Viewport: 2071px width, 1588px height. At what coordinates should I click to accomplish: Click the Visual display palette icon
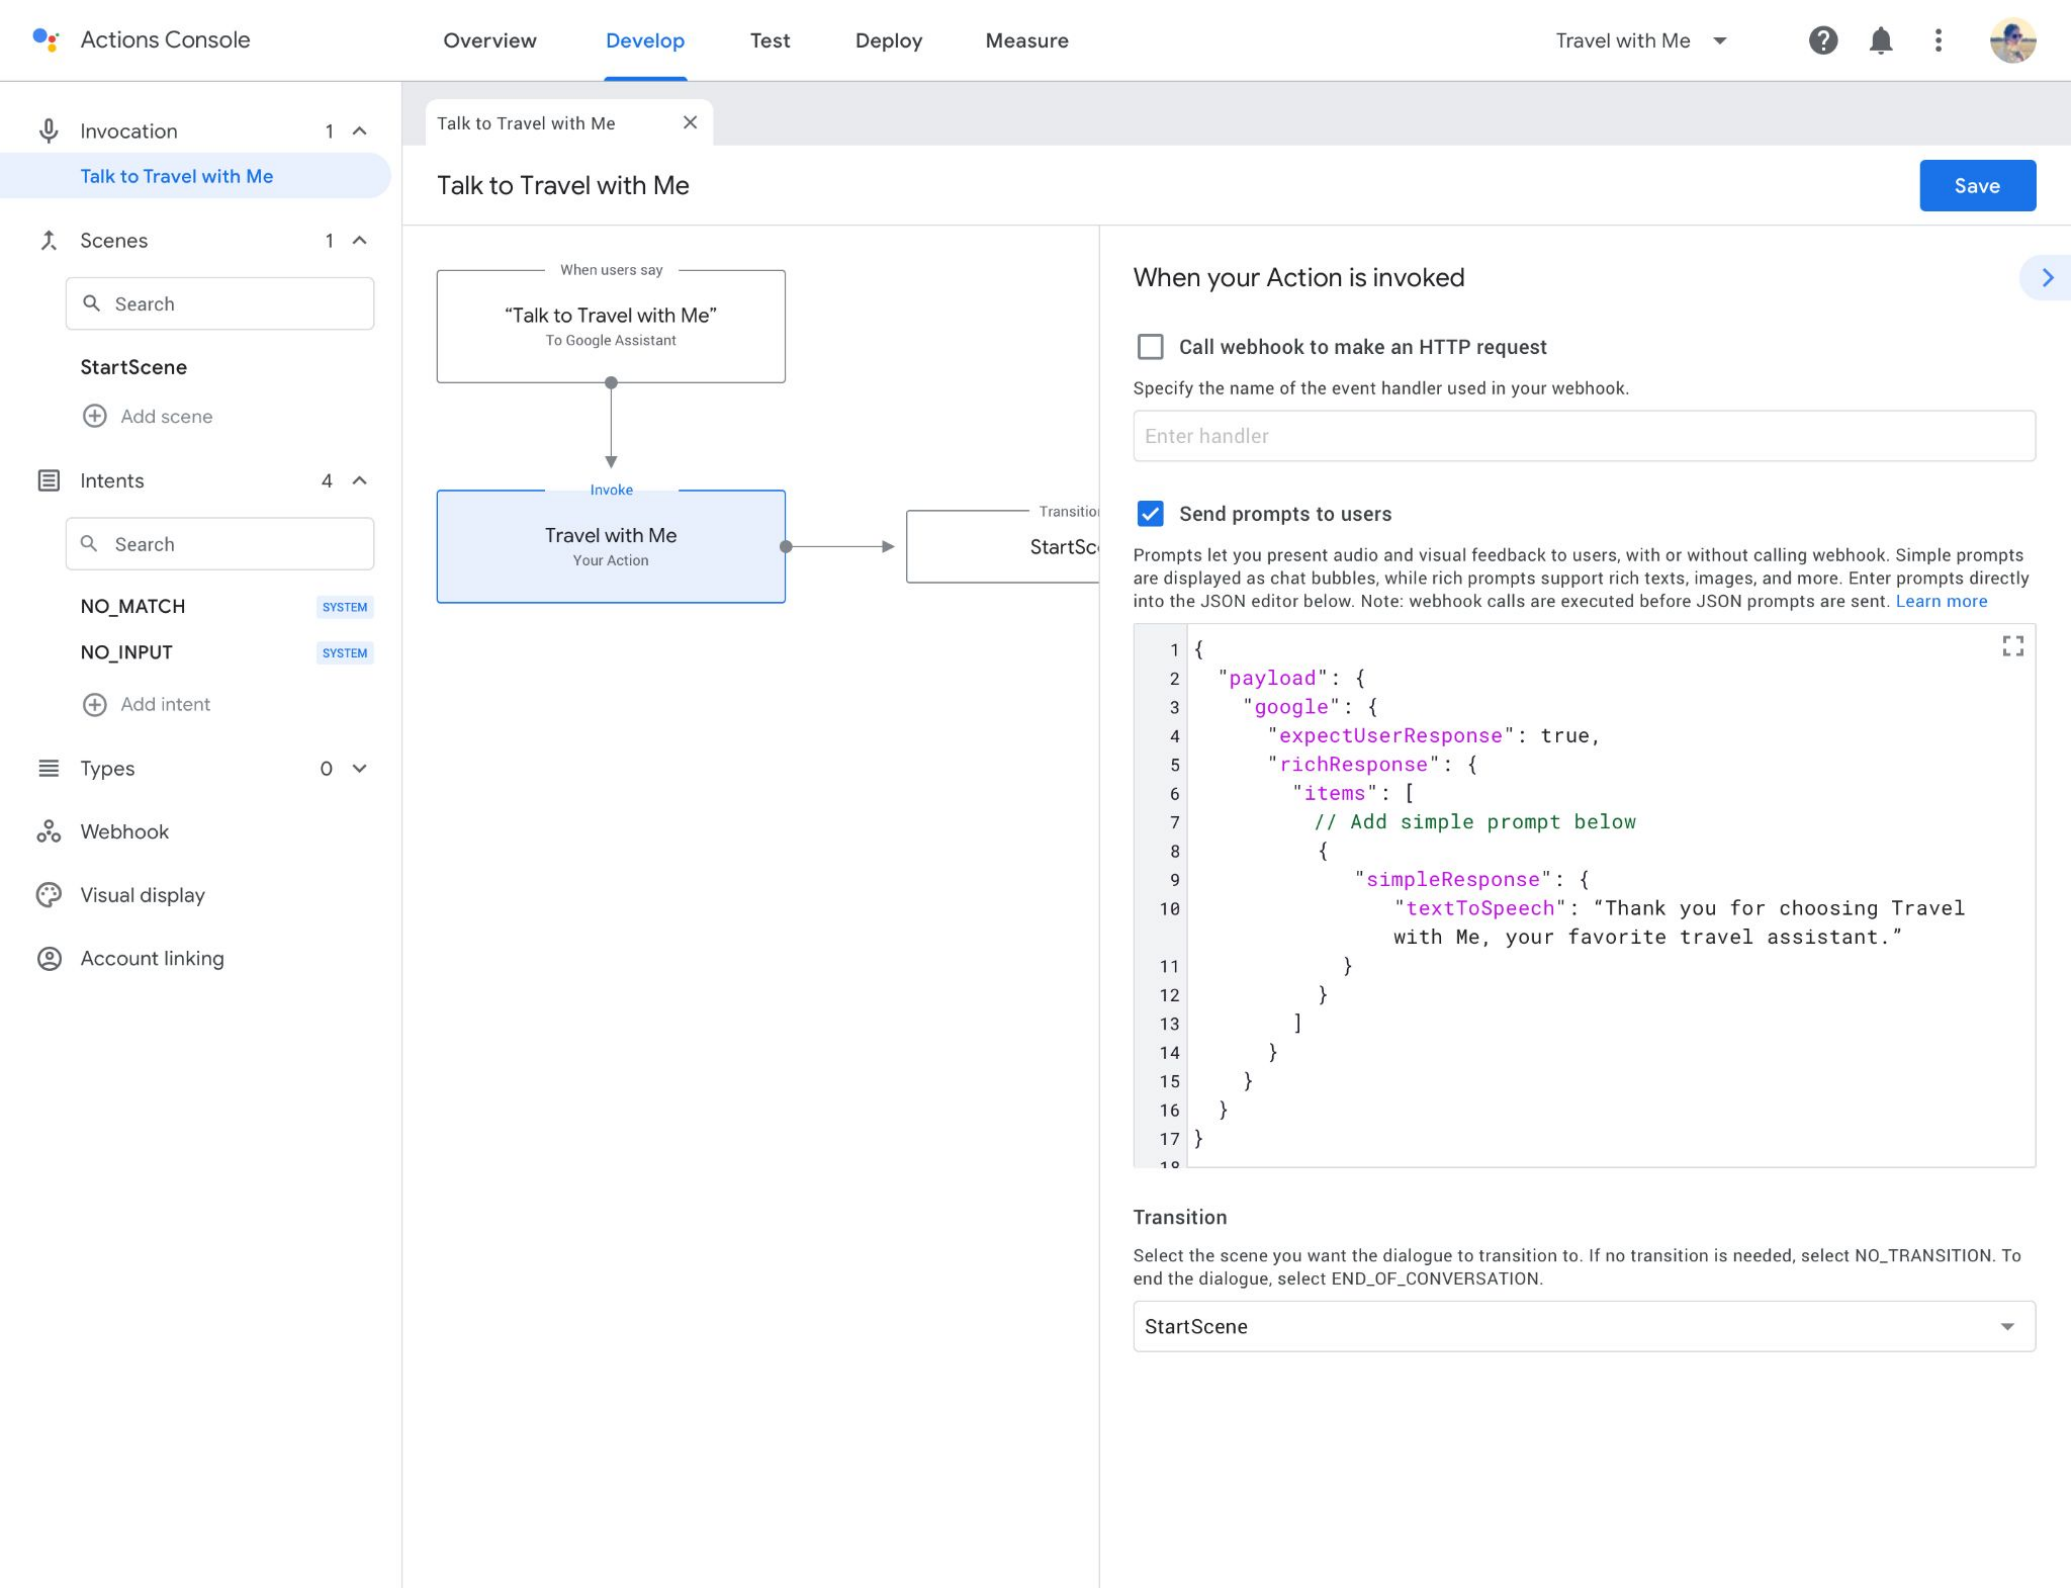48,895
